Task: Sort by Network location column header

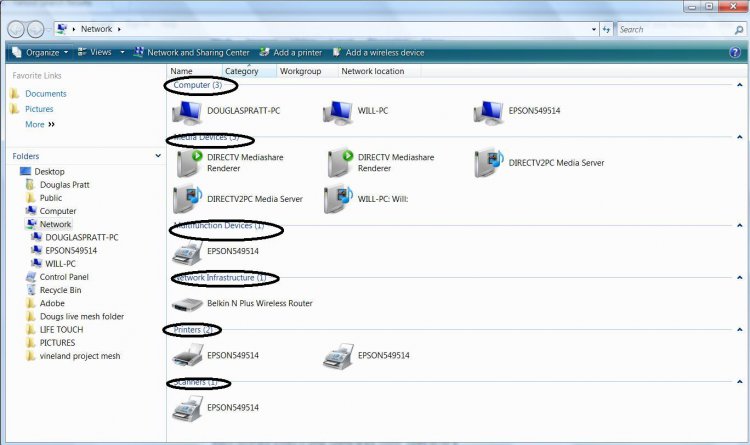Action: click(x=379, y=71)
